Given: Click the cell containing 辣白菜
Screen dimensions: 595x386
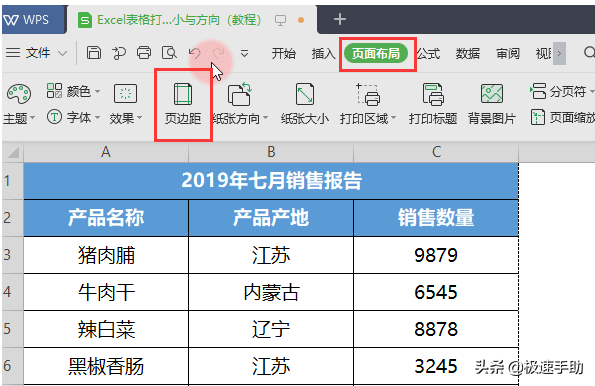Looking at the screenshot, I should point(106,329).
